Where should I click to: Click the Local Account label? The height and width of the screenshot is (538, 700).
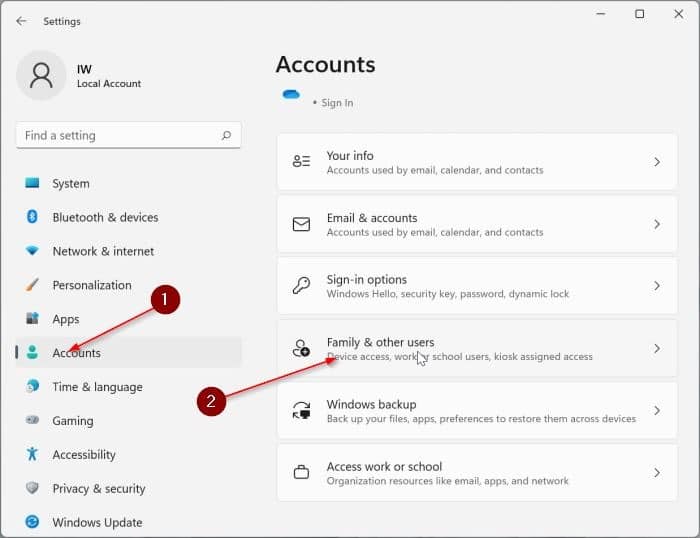click(109, 83)
